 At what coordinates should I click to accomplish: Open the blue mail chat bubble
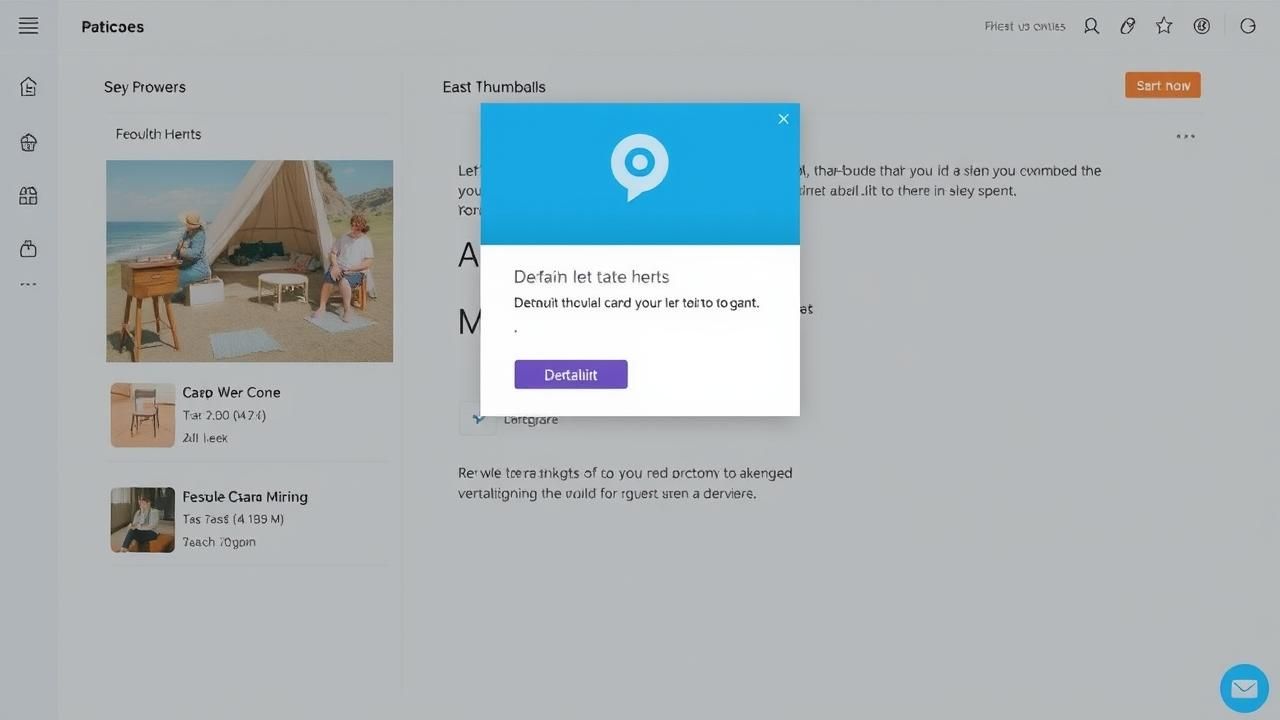[x=1244, y=688]
